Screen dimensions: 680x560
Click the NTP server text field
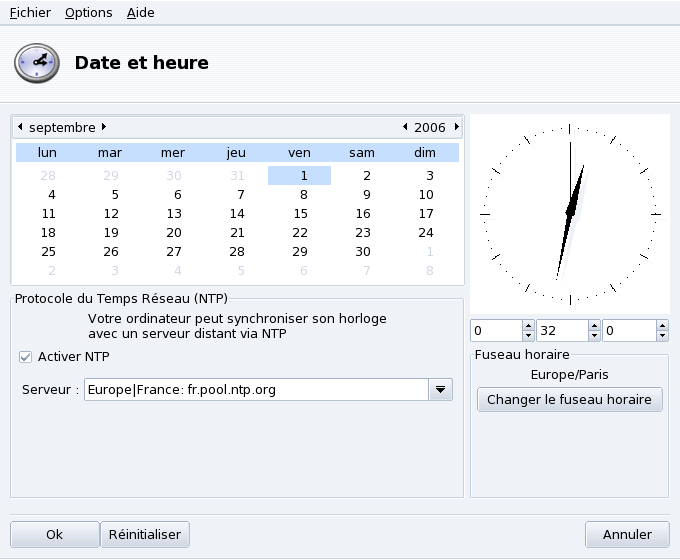pyautogui.click(x=255, y=390)
